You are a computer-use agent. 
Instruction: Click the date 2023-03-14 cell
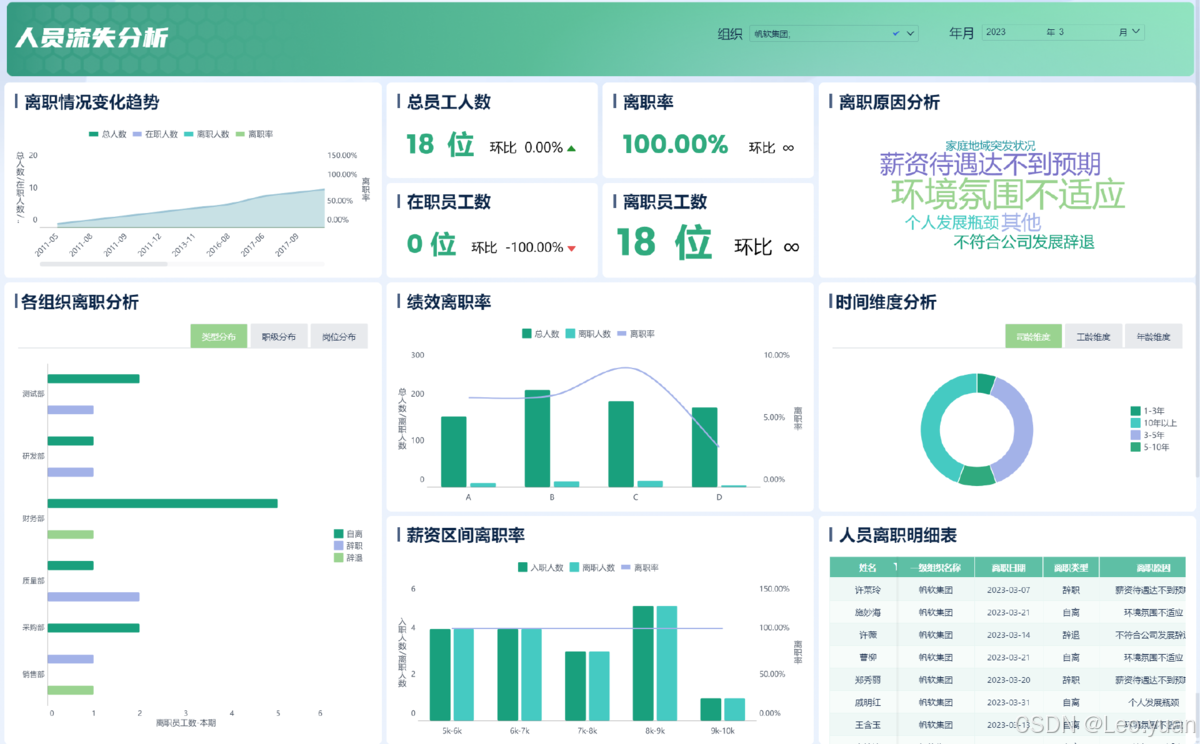pos(1009,635)
